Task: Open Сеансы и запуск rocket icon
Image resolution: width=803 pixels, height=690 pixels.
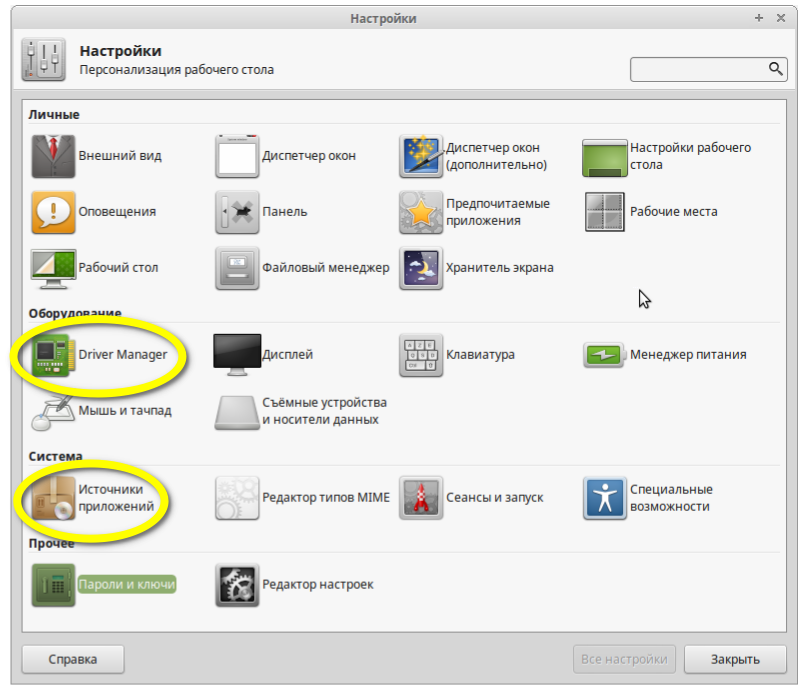Action: tap(421, 498)
